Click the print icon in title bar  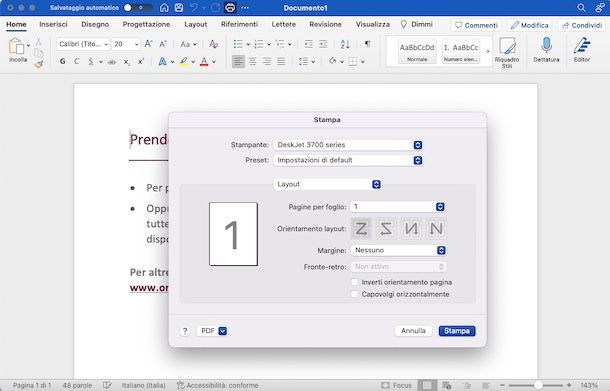(x=230, y=7)
